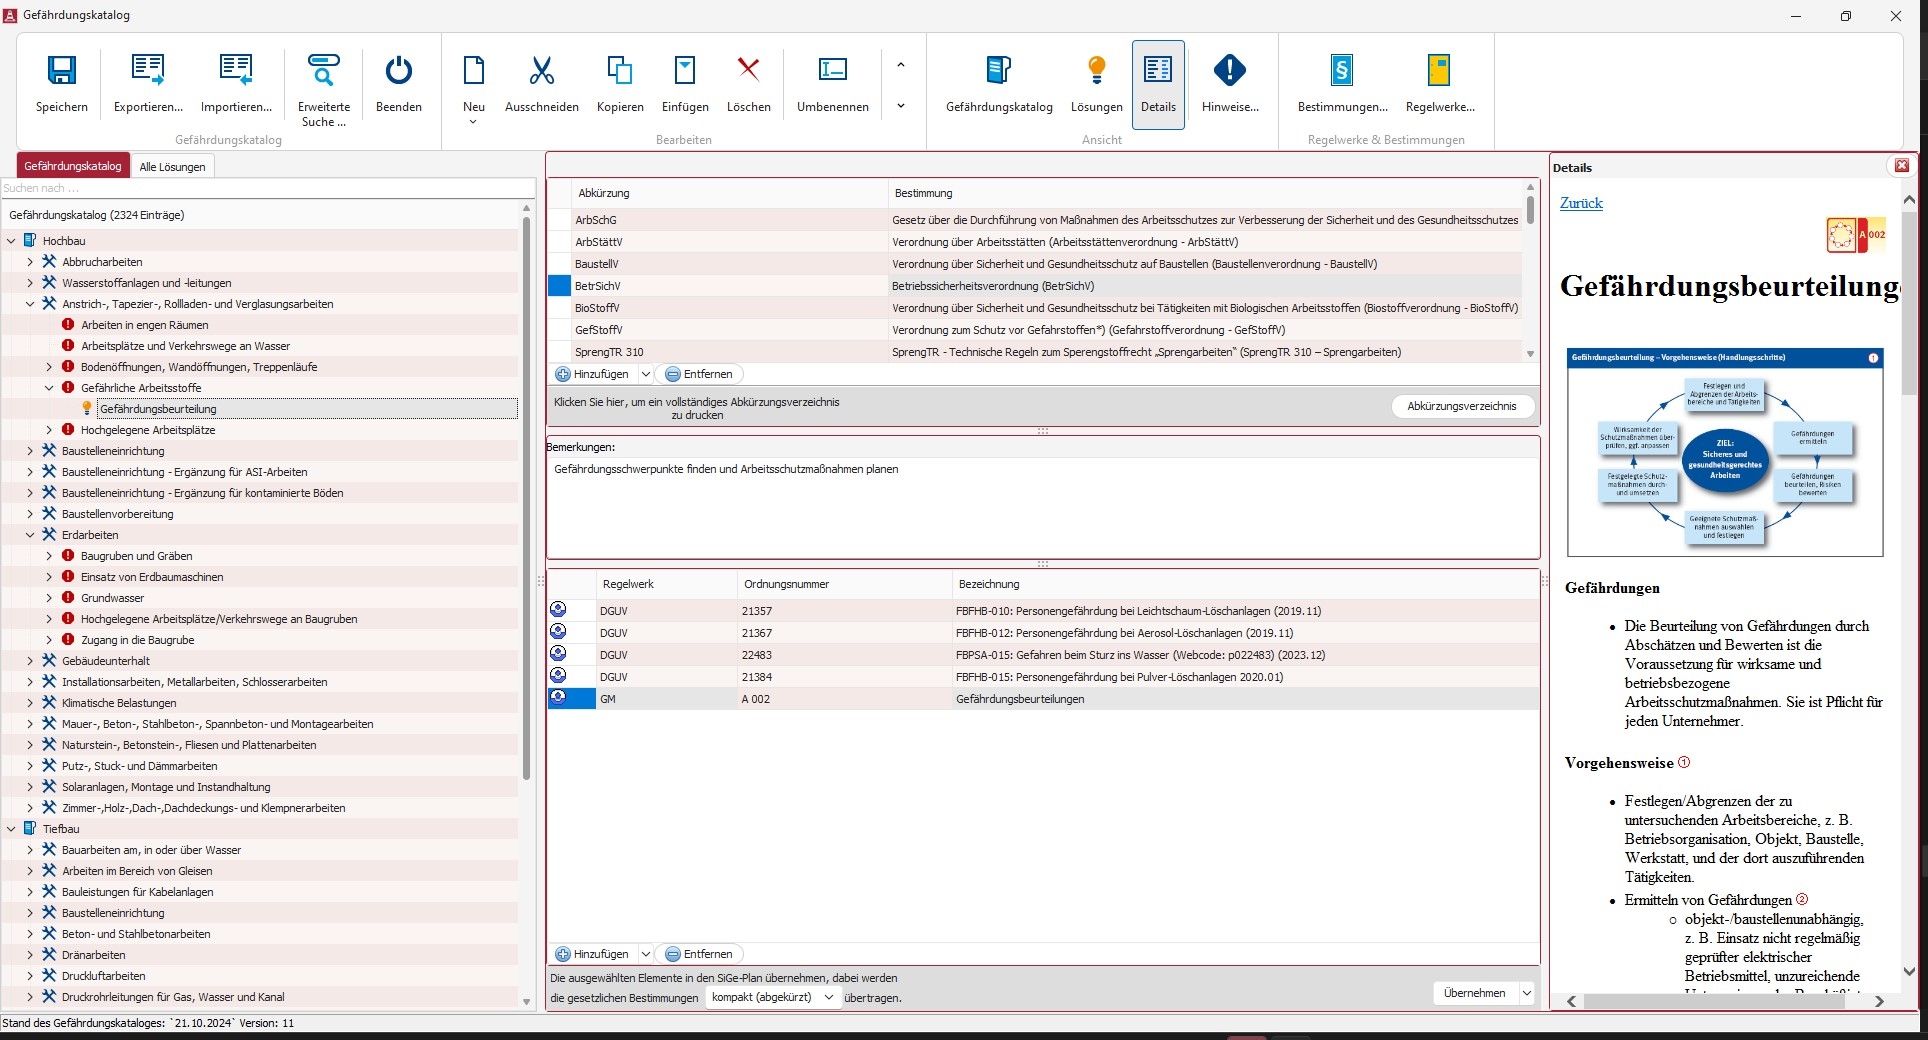Switch to the Alle Lösungen tab
The image size is (1928, 1040).
pyautogui.click(x=172, y=167)
